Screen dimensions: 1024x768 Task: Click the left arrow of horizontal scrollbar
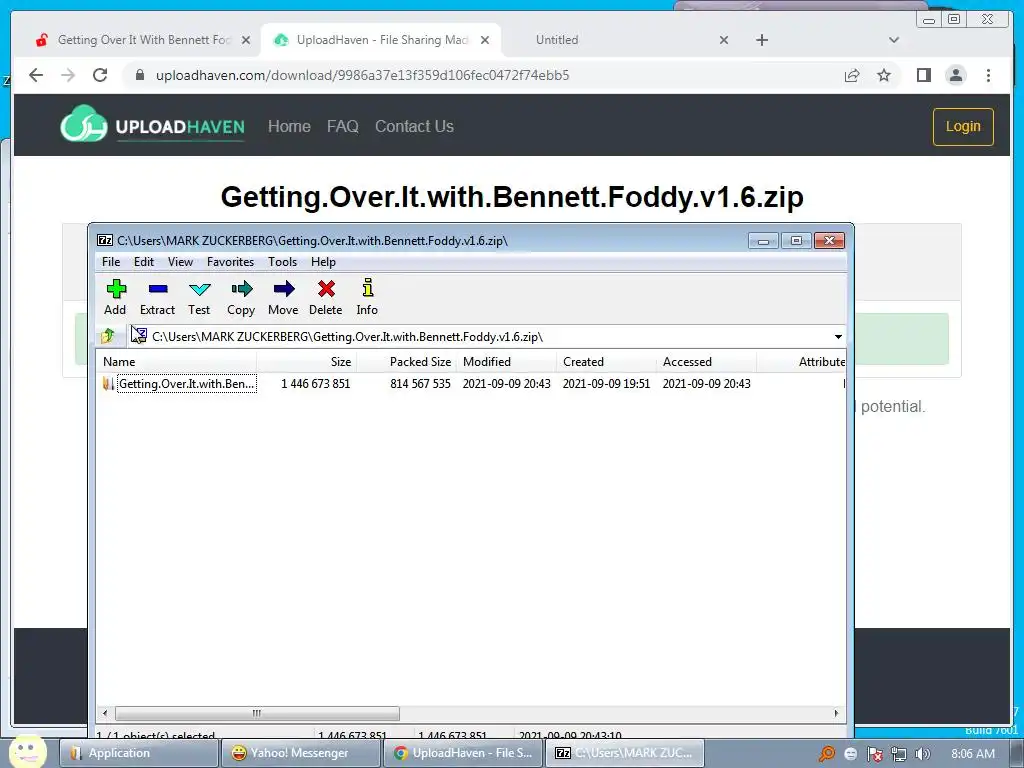tap(105, 713)
